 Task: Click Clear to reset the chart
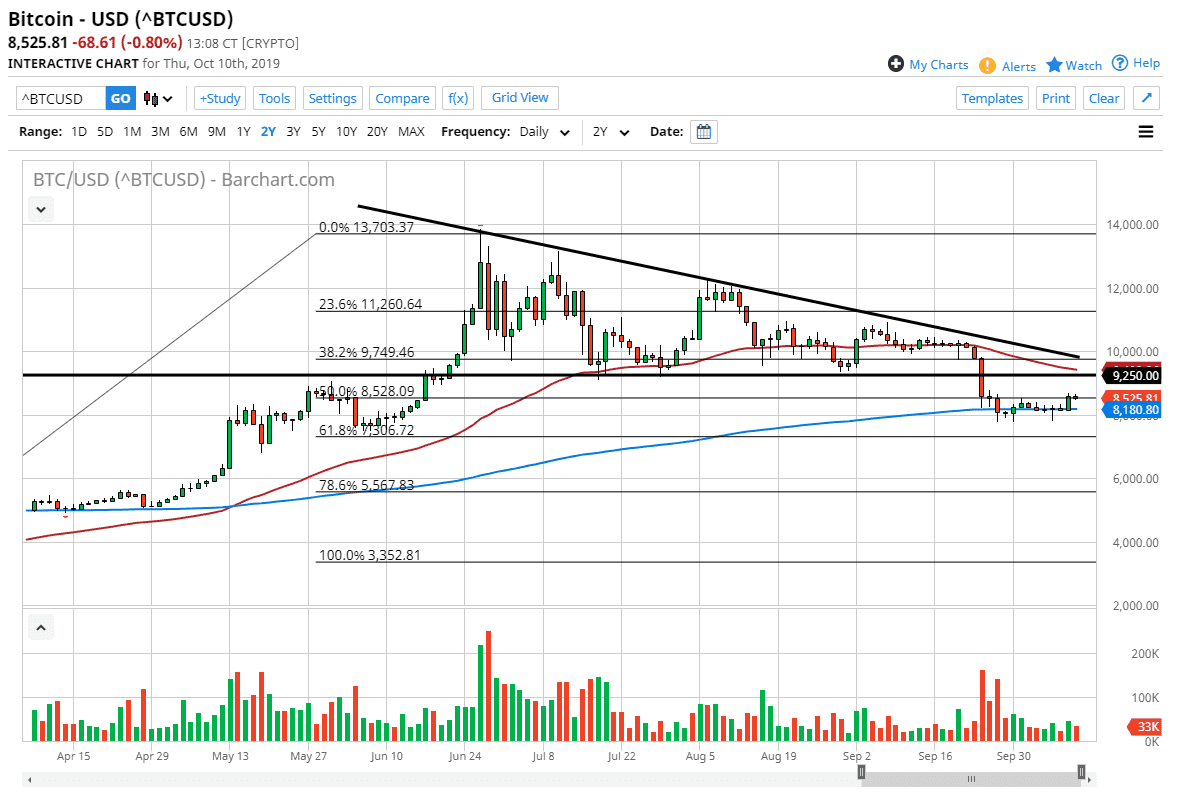1103,98
